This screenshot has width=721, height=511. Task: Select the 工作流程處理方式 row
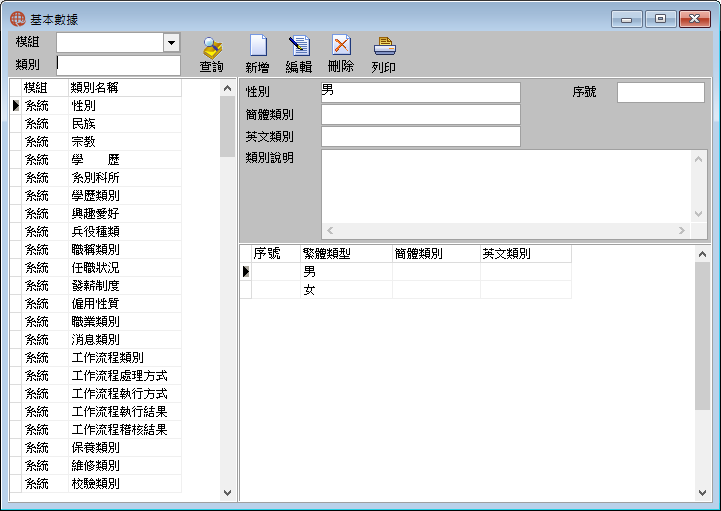(96, 375)
